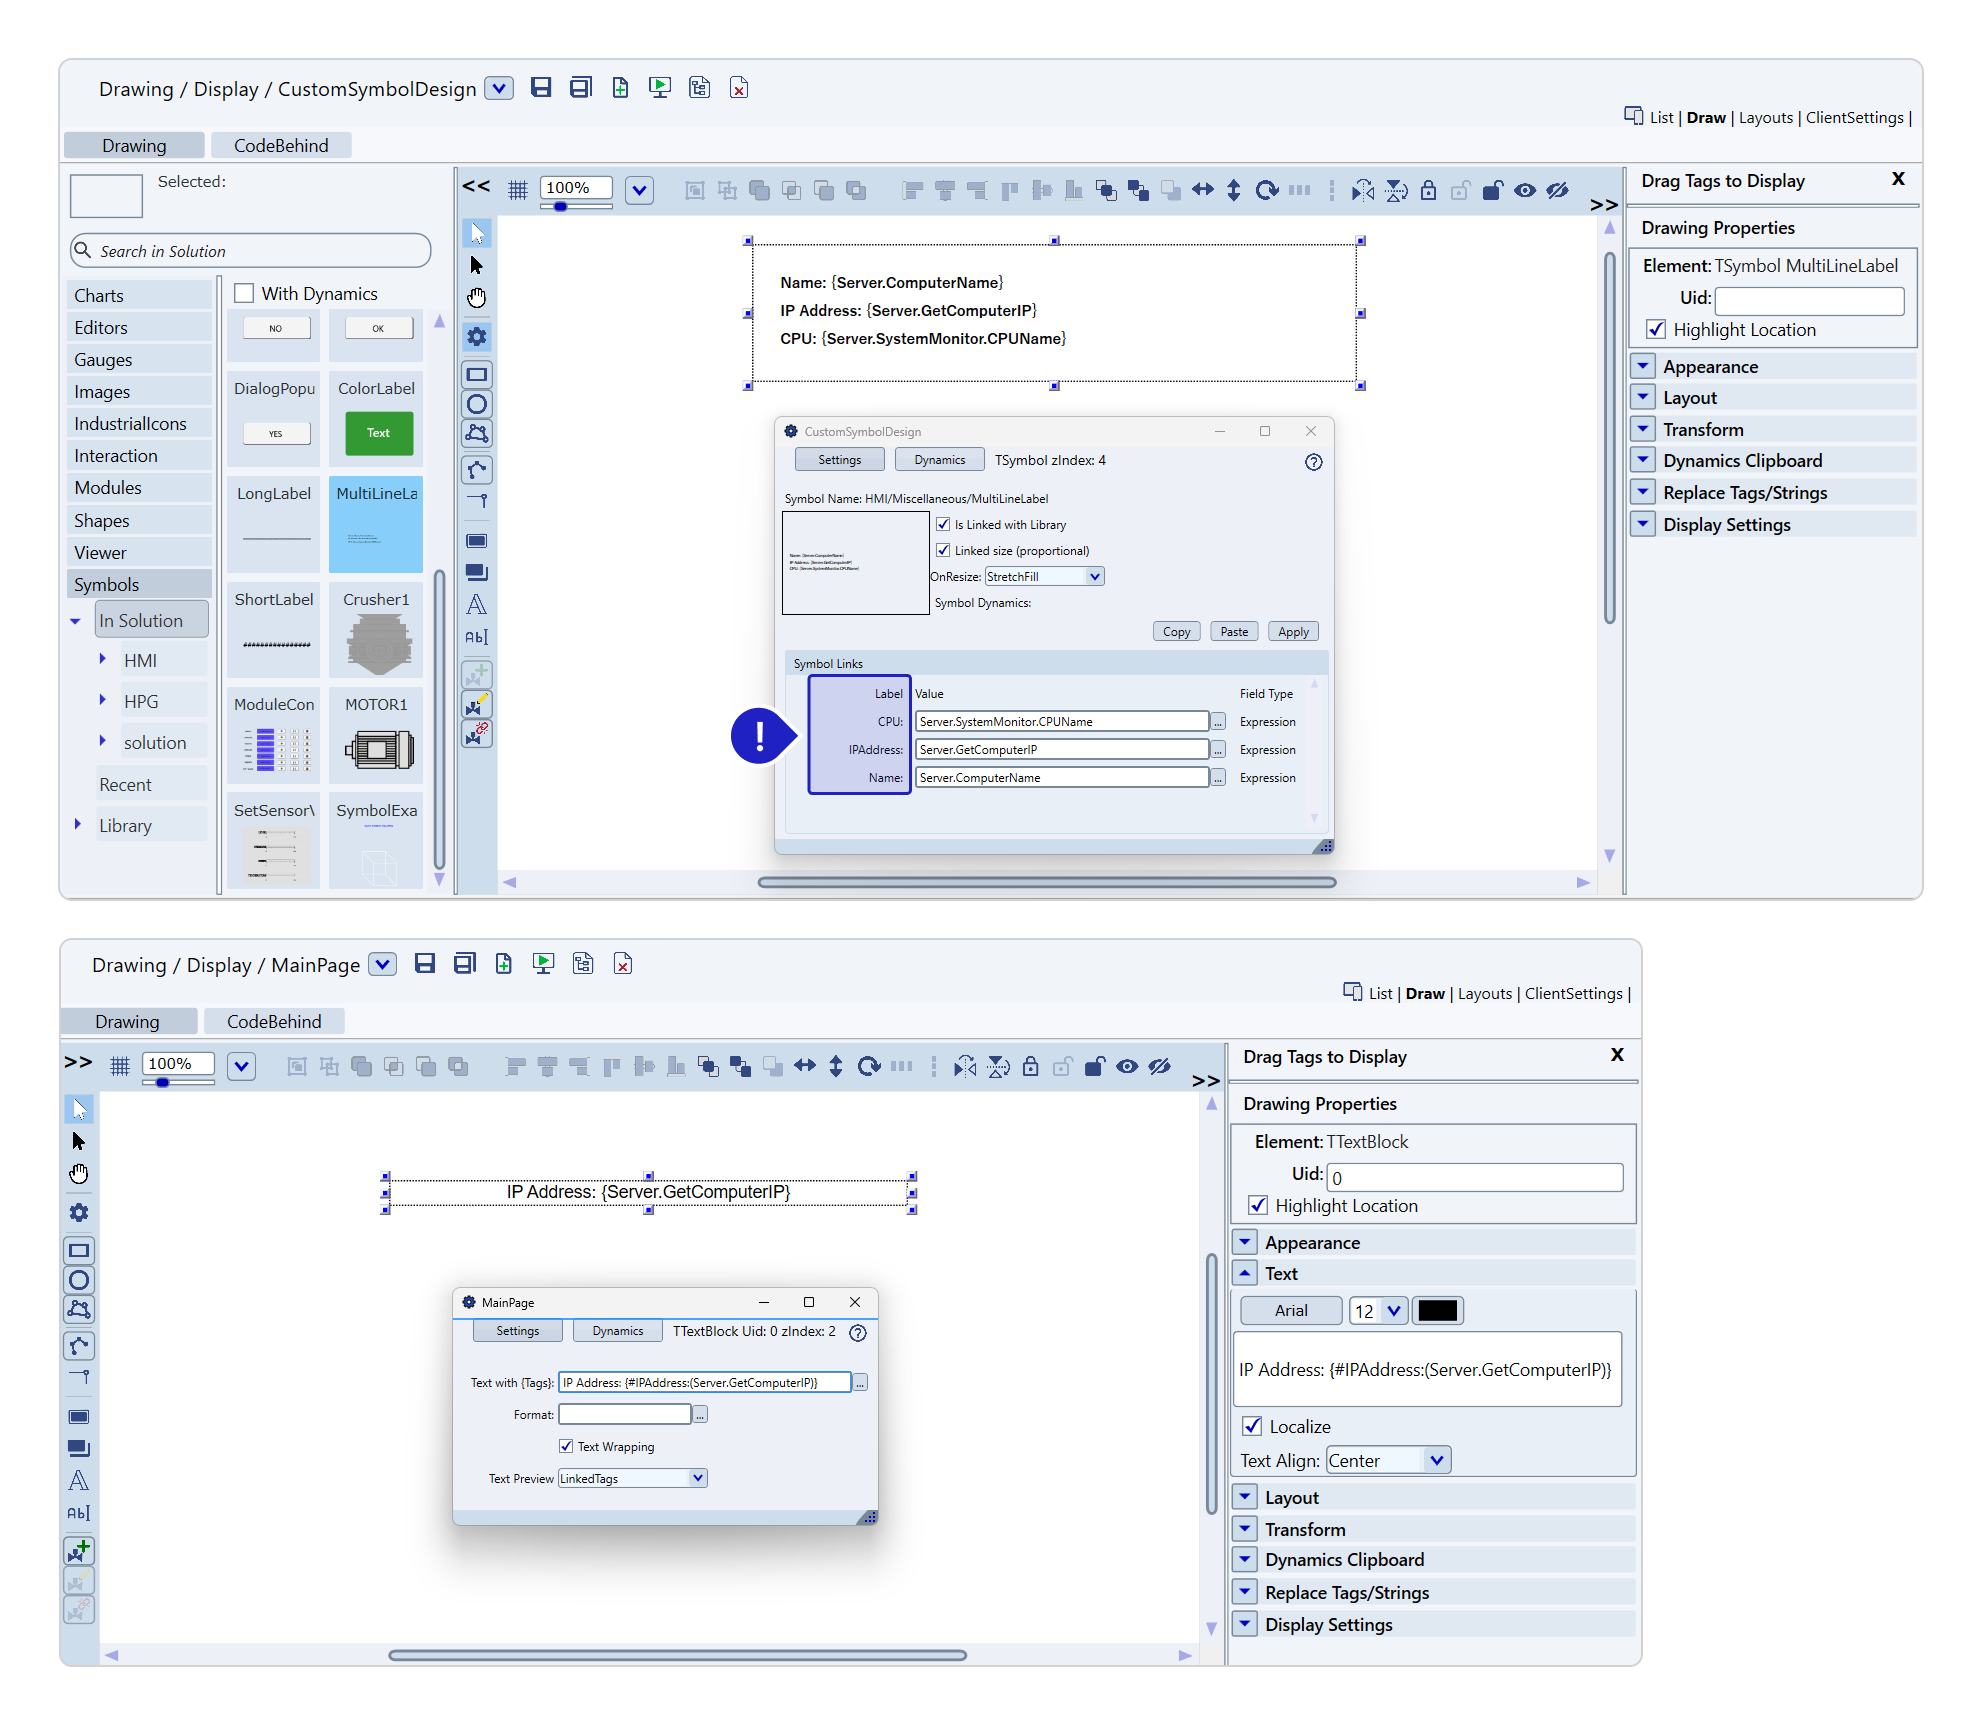Click the save icon next to CustomSymbolDesign

[x=541, y=88]
